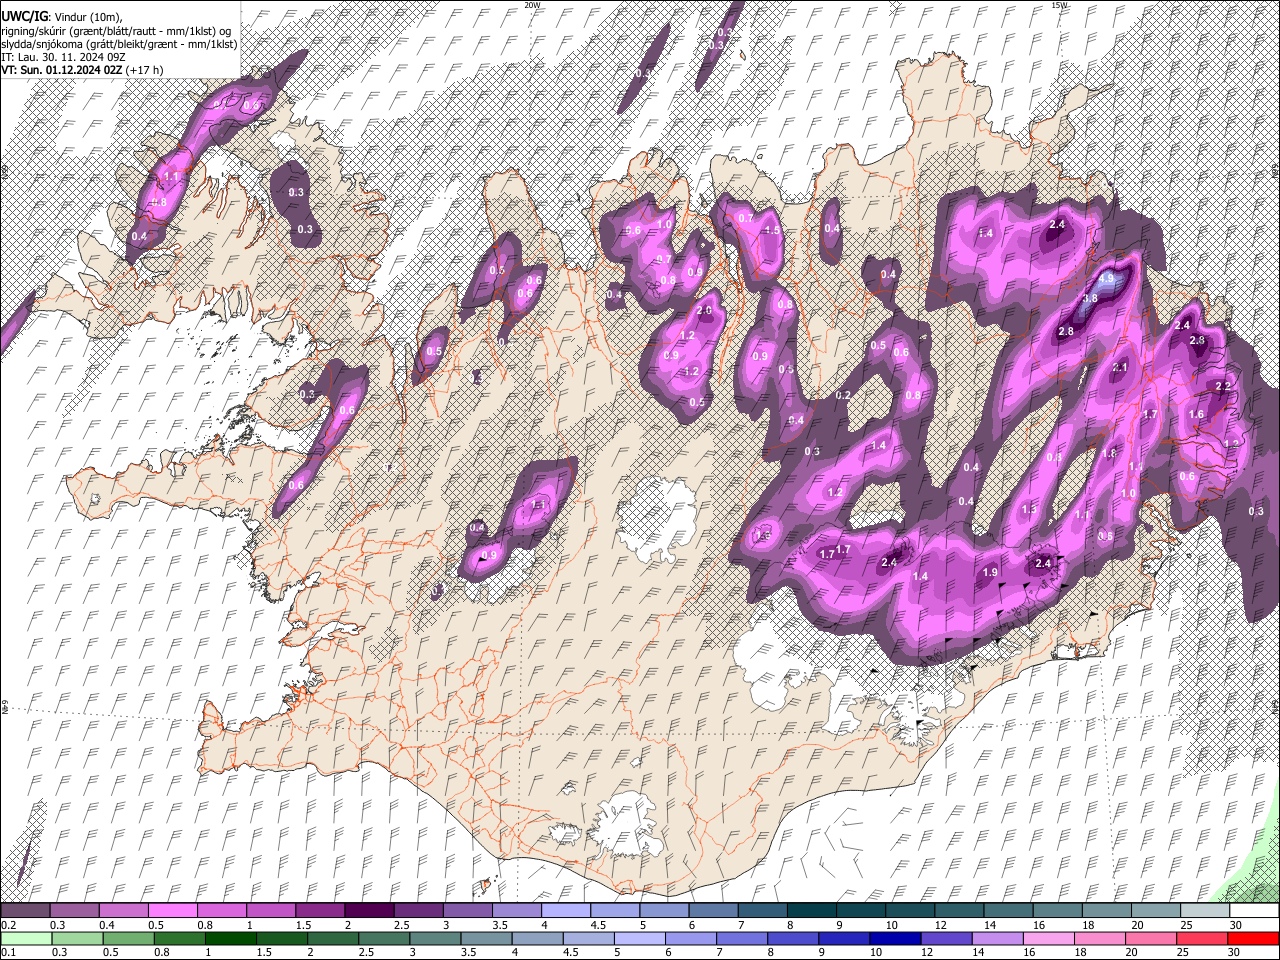This screenshot has height=960, width=1280.
Task: Click the '3.8' precipitation value on map
Action: click(x=1090, y=298)
